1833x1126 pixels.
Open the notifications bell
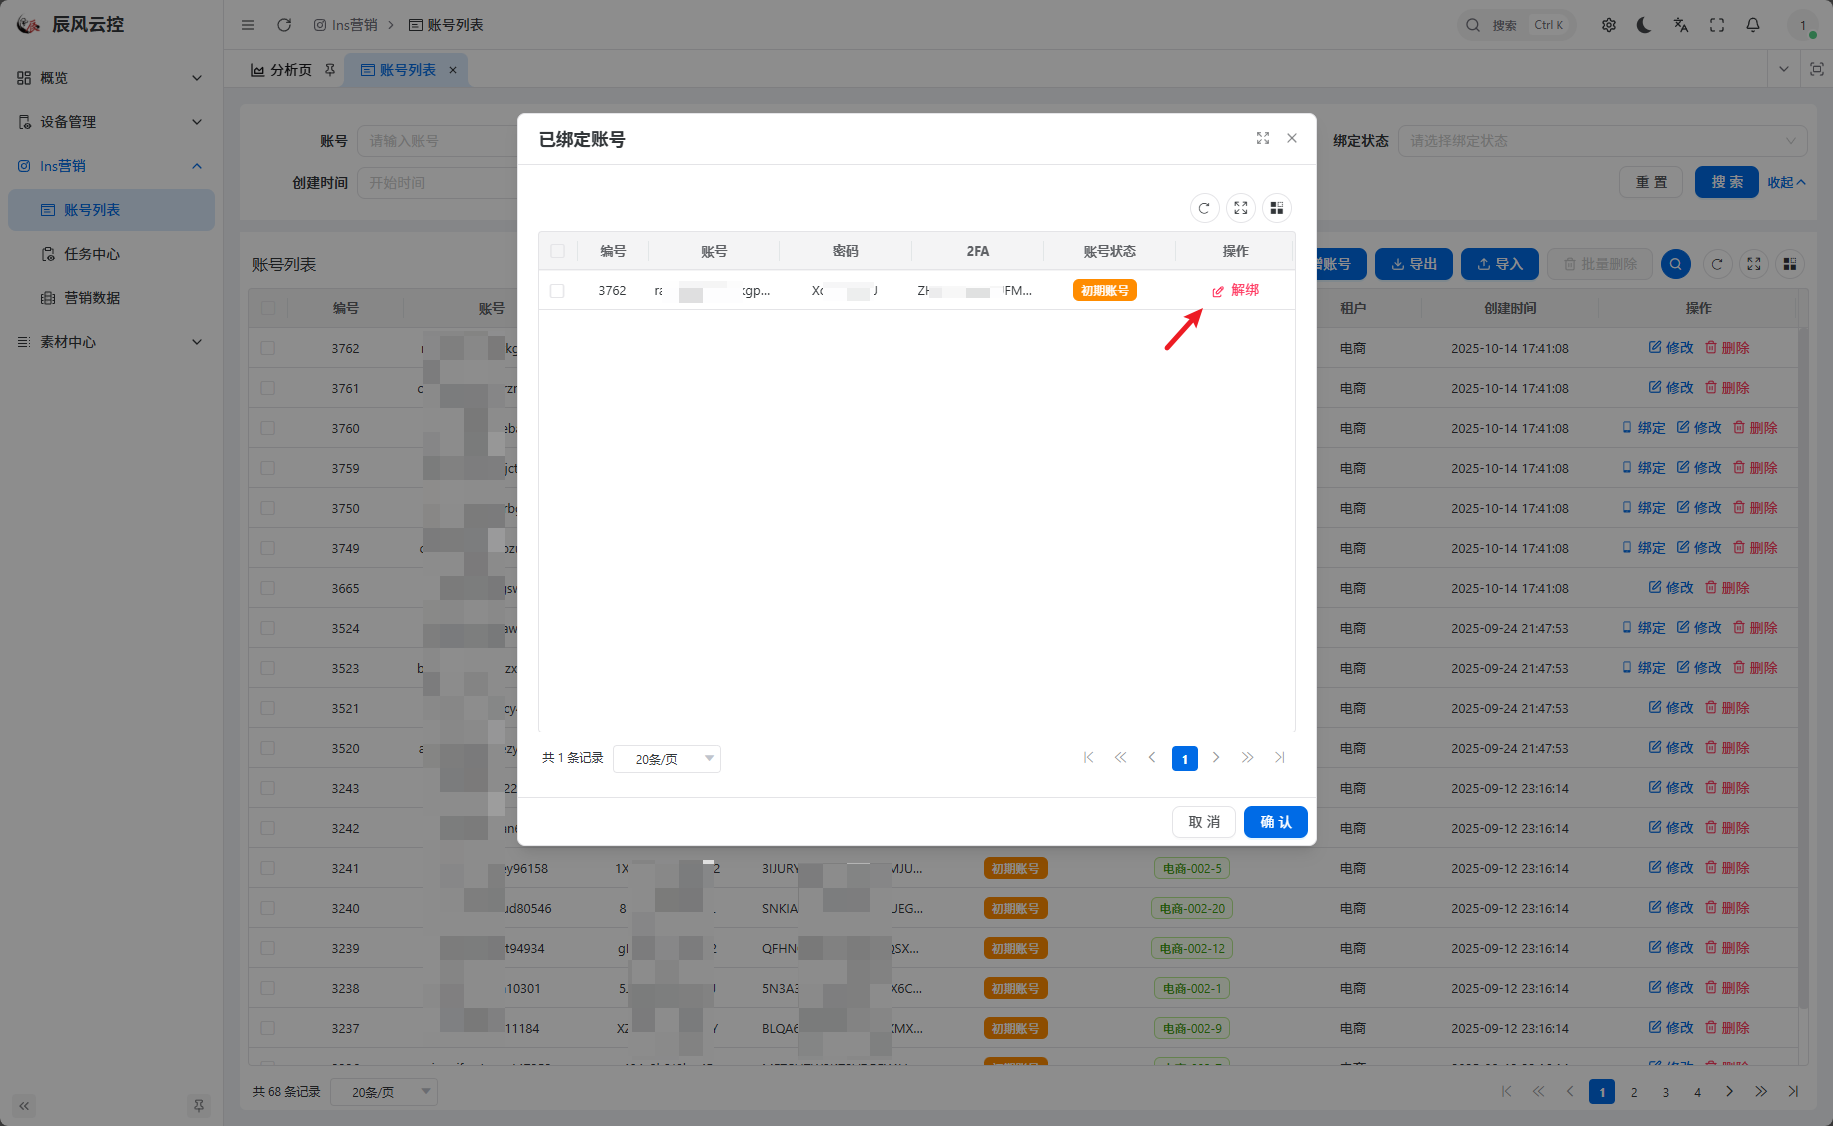point(1752,25)
